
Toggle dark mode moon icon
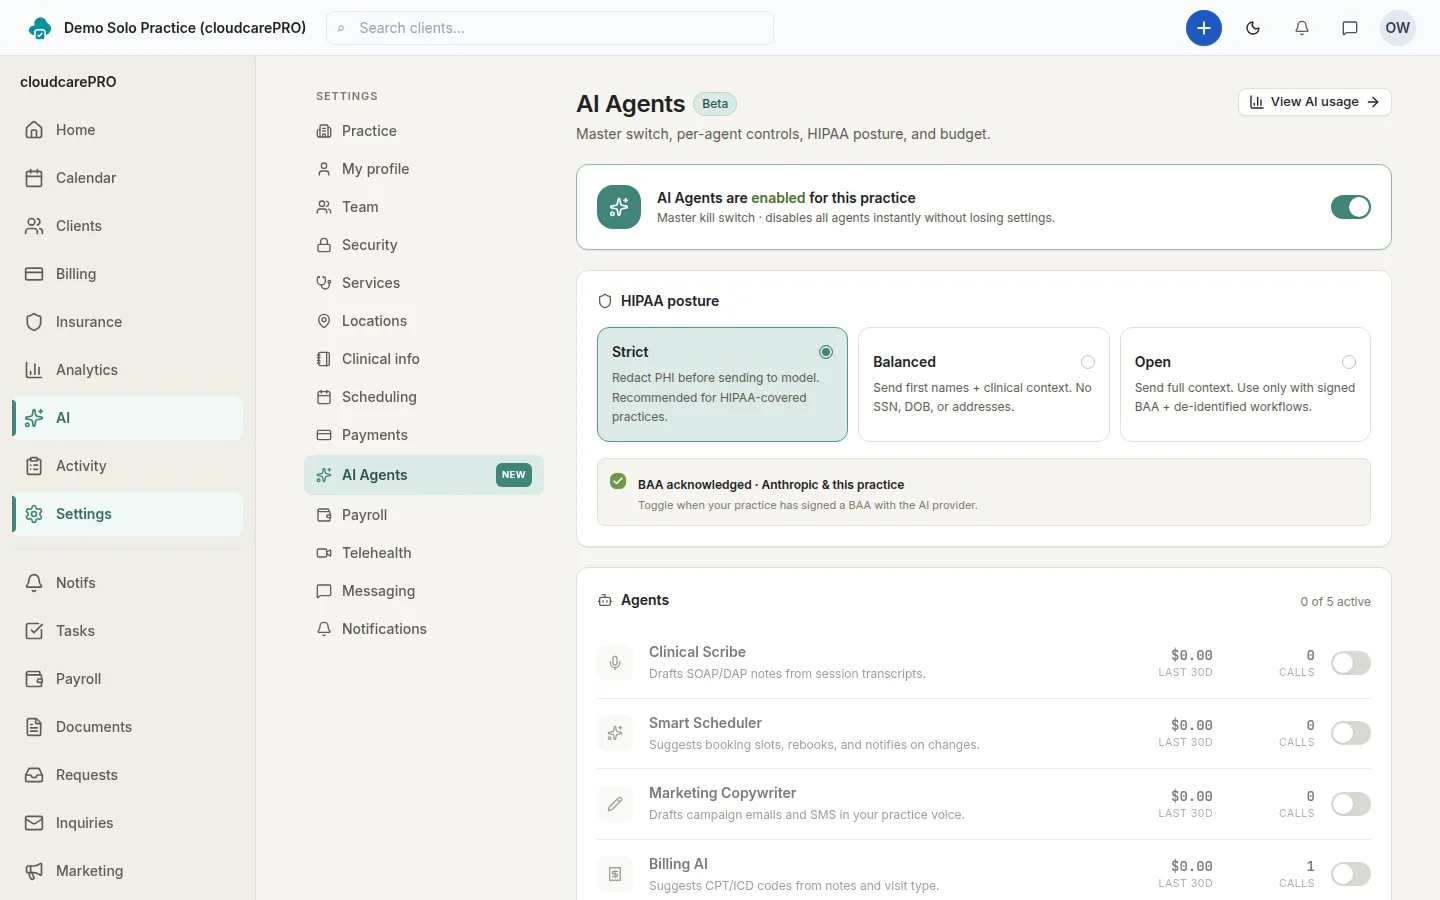pos(1253,28)
